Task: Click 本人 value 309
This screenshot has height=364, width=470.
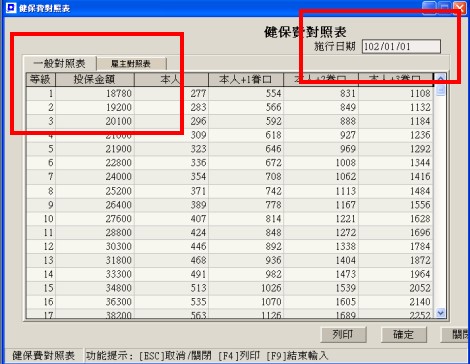Action: pos(171,135)
